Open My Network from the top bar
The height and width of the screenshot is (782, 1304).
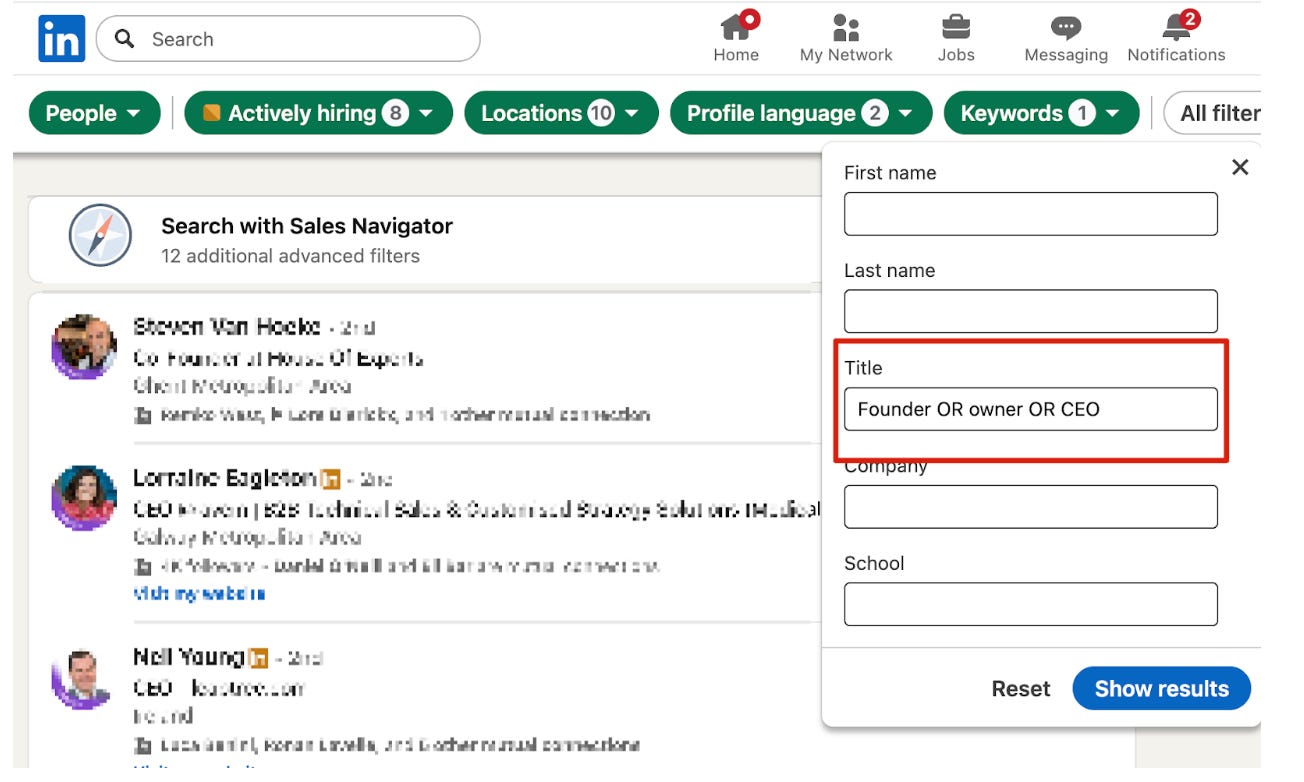click(x=846, y=38)
